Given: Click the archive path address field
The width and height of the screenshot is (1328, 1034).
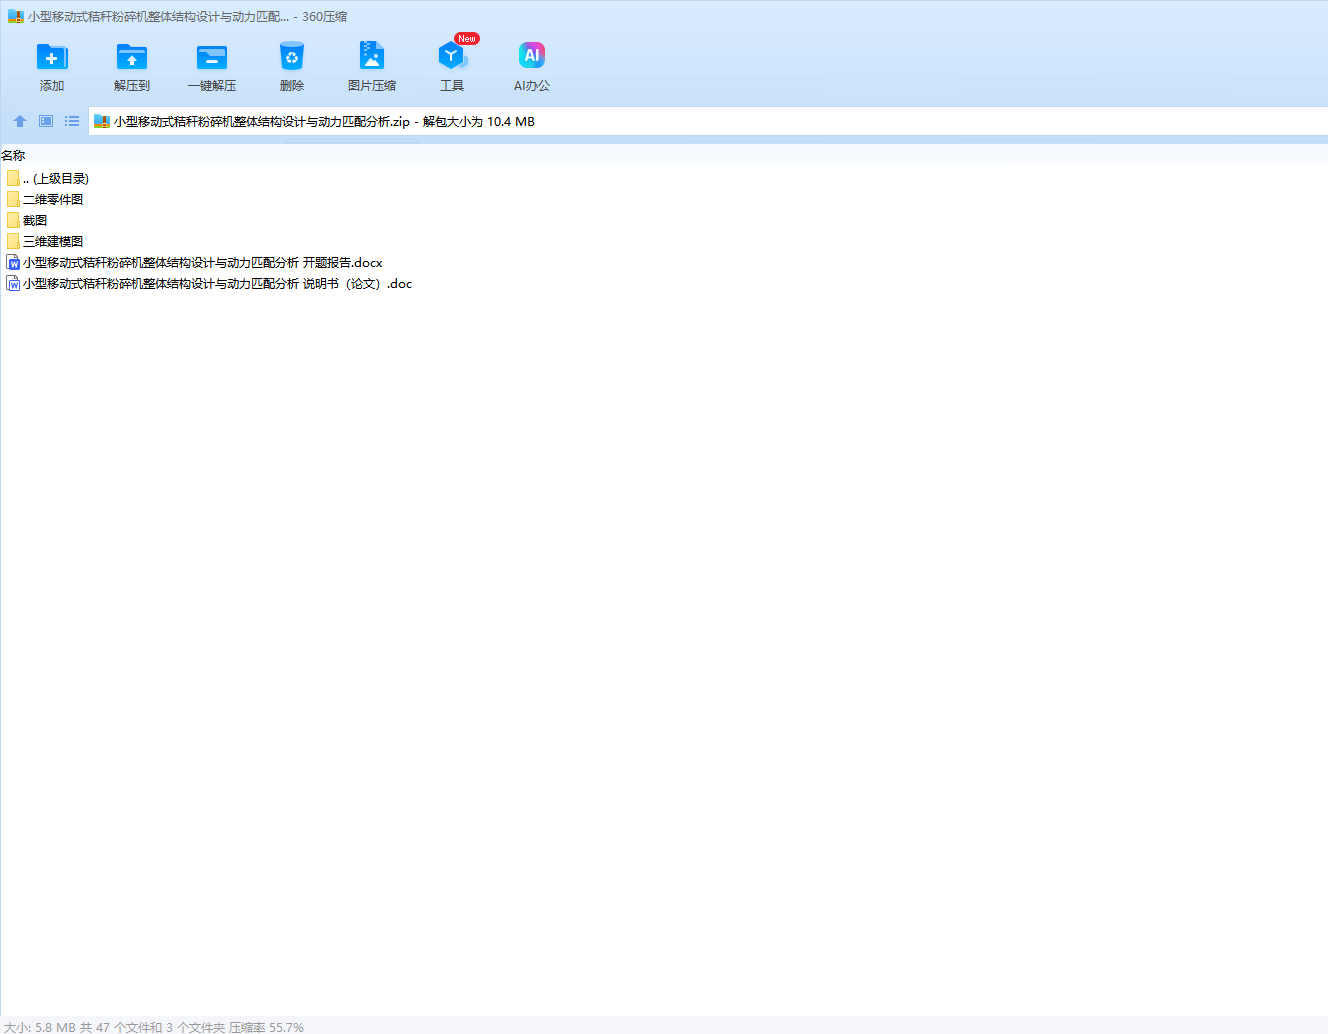Looking at the screenshot, I should [x=708, y=121].
